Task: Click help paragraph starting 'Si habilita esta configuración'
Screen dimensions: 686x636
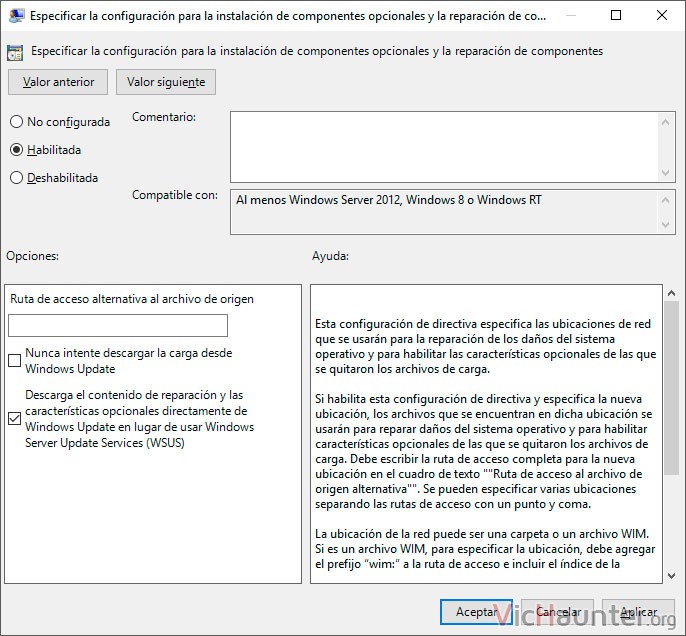Action: (483, 451)
